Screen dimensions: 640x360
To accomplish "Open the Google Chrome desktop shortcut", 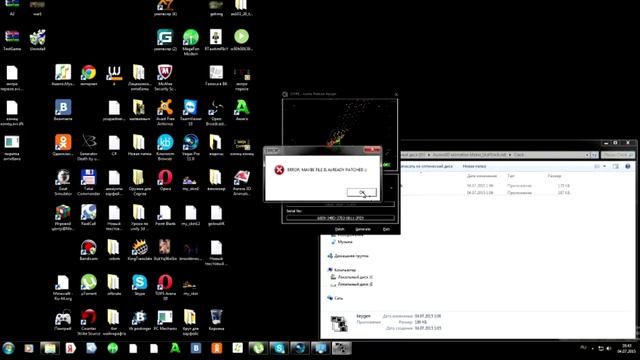I will (x=89, y=76).
